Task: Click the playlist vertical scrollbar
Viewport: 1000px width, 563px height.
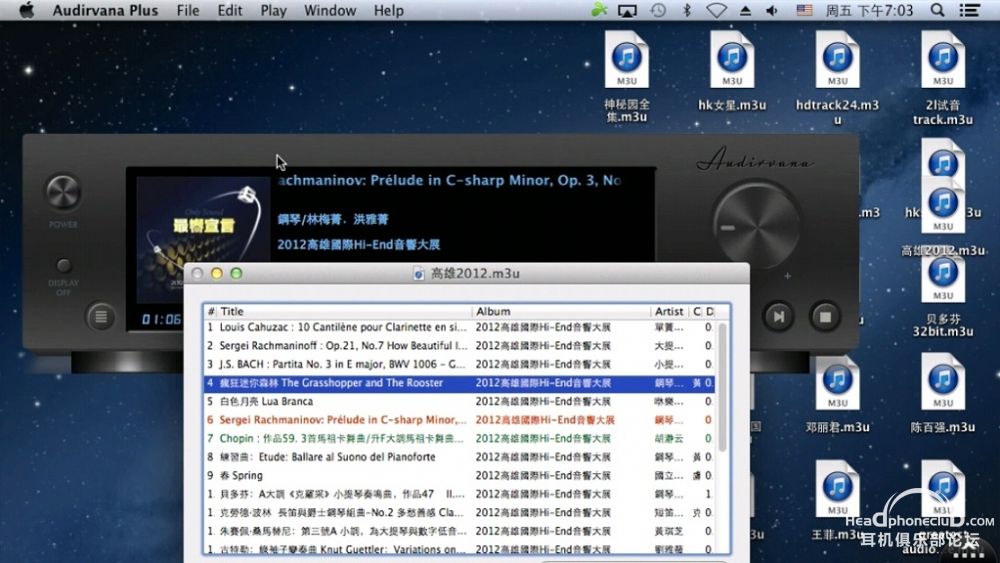Action: pos(723,388)
